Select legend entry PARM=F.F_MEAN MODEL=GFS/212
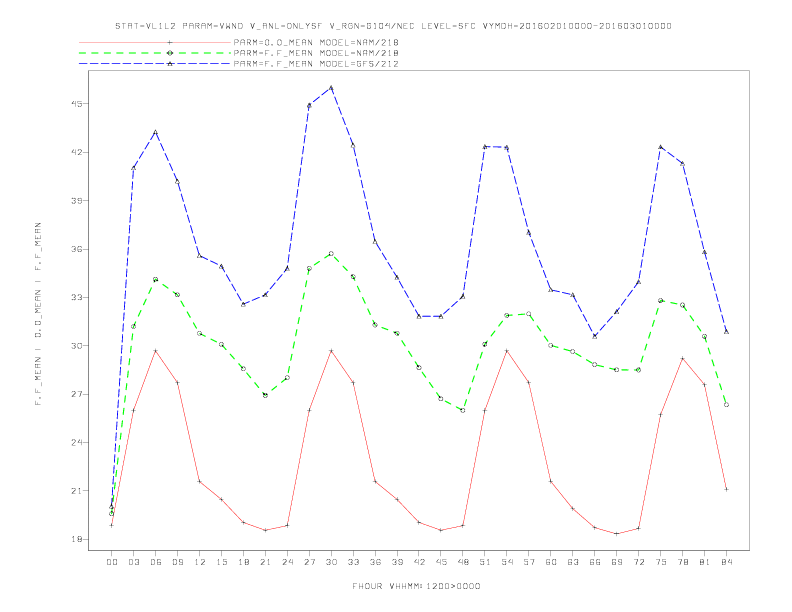792x612 pixels. tap(316, 64)
